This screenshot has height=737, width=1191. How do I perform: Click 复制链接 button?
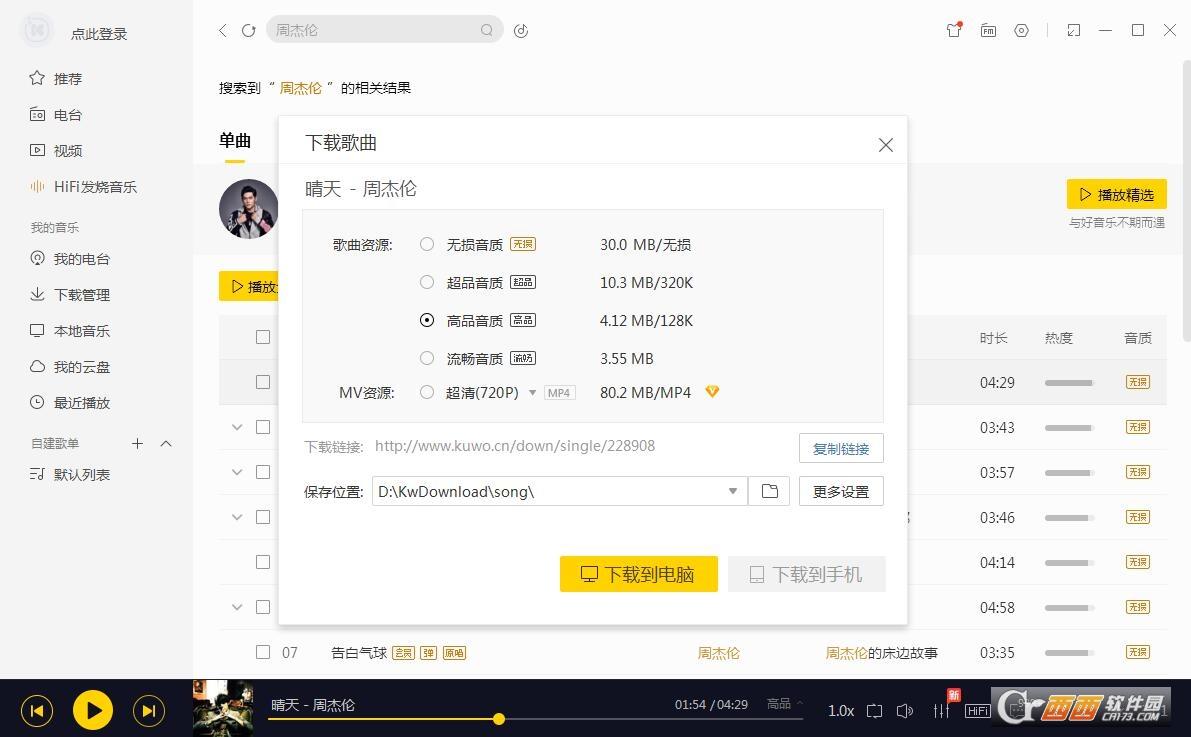tap(841, 448)
